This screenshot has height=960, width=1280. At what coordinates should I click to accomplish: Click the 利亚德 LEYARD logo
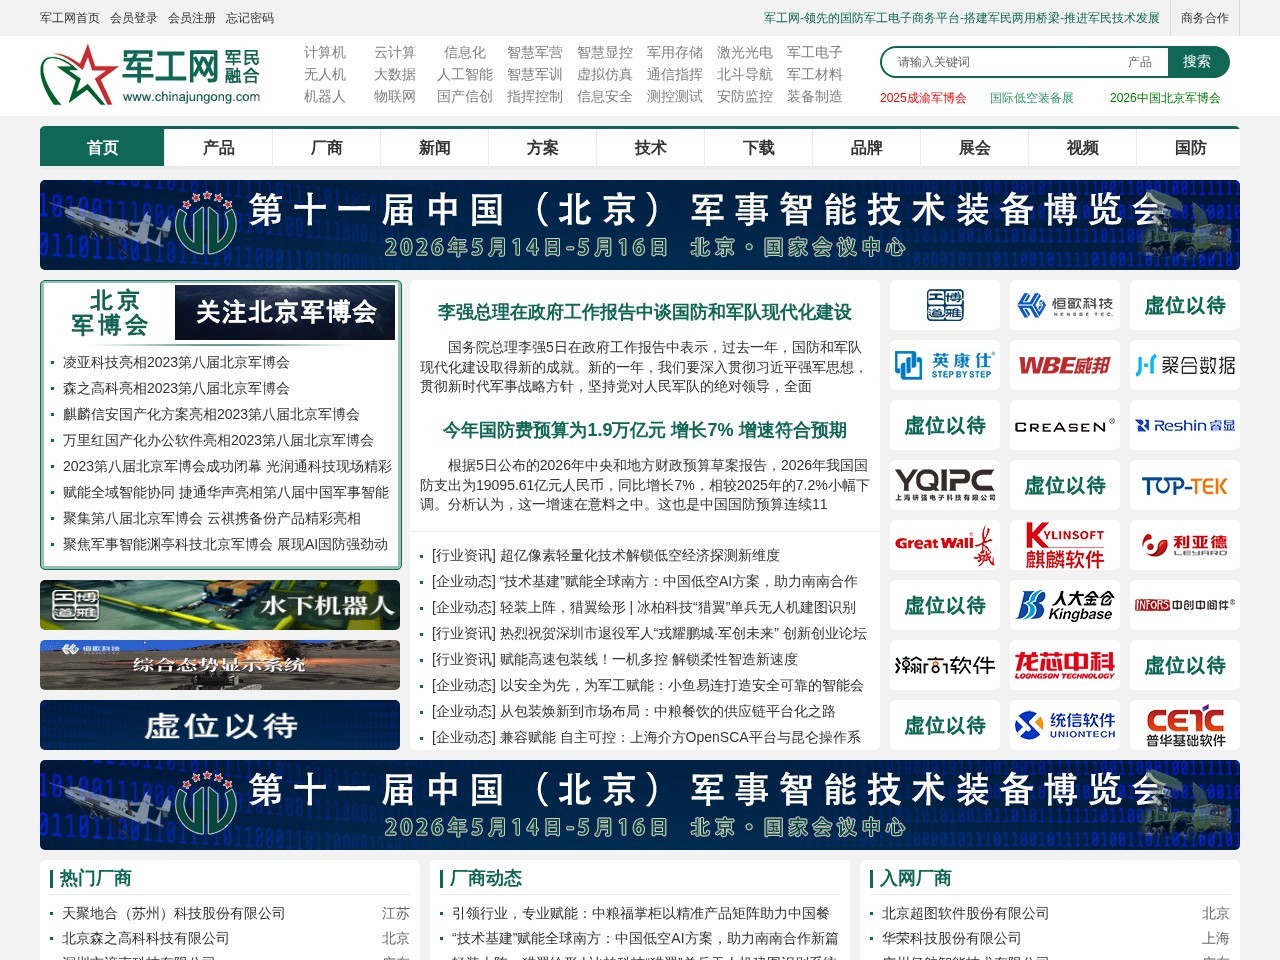coord(1184,545)
